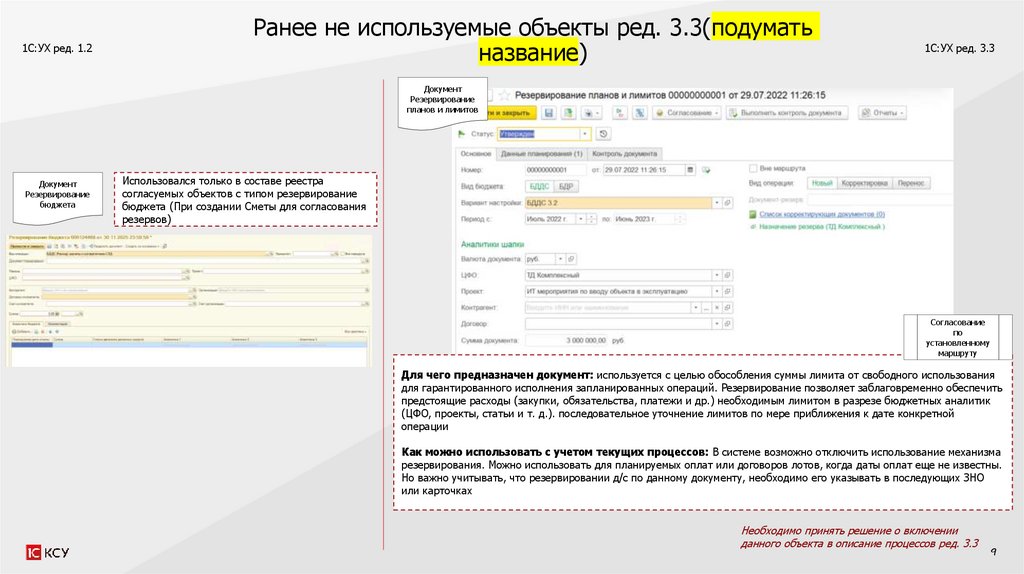This screenshot has width=1024, height=574.
Task: Click the red delete icon in the budget table toolbar
Action: pos(43,332)
